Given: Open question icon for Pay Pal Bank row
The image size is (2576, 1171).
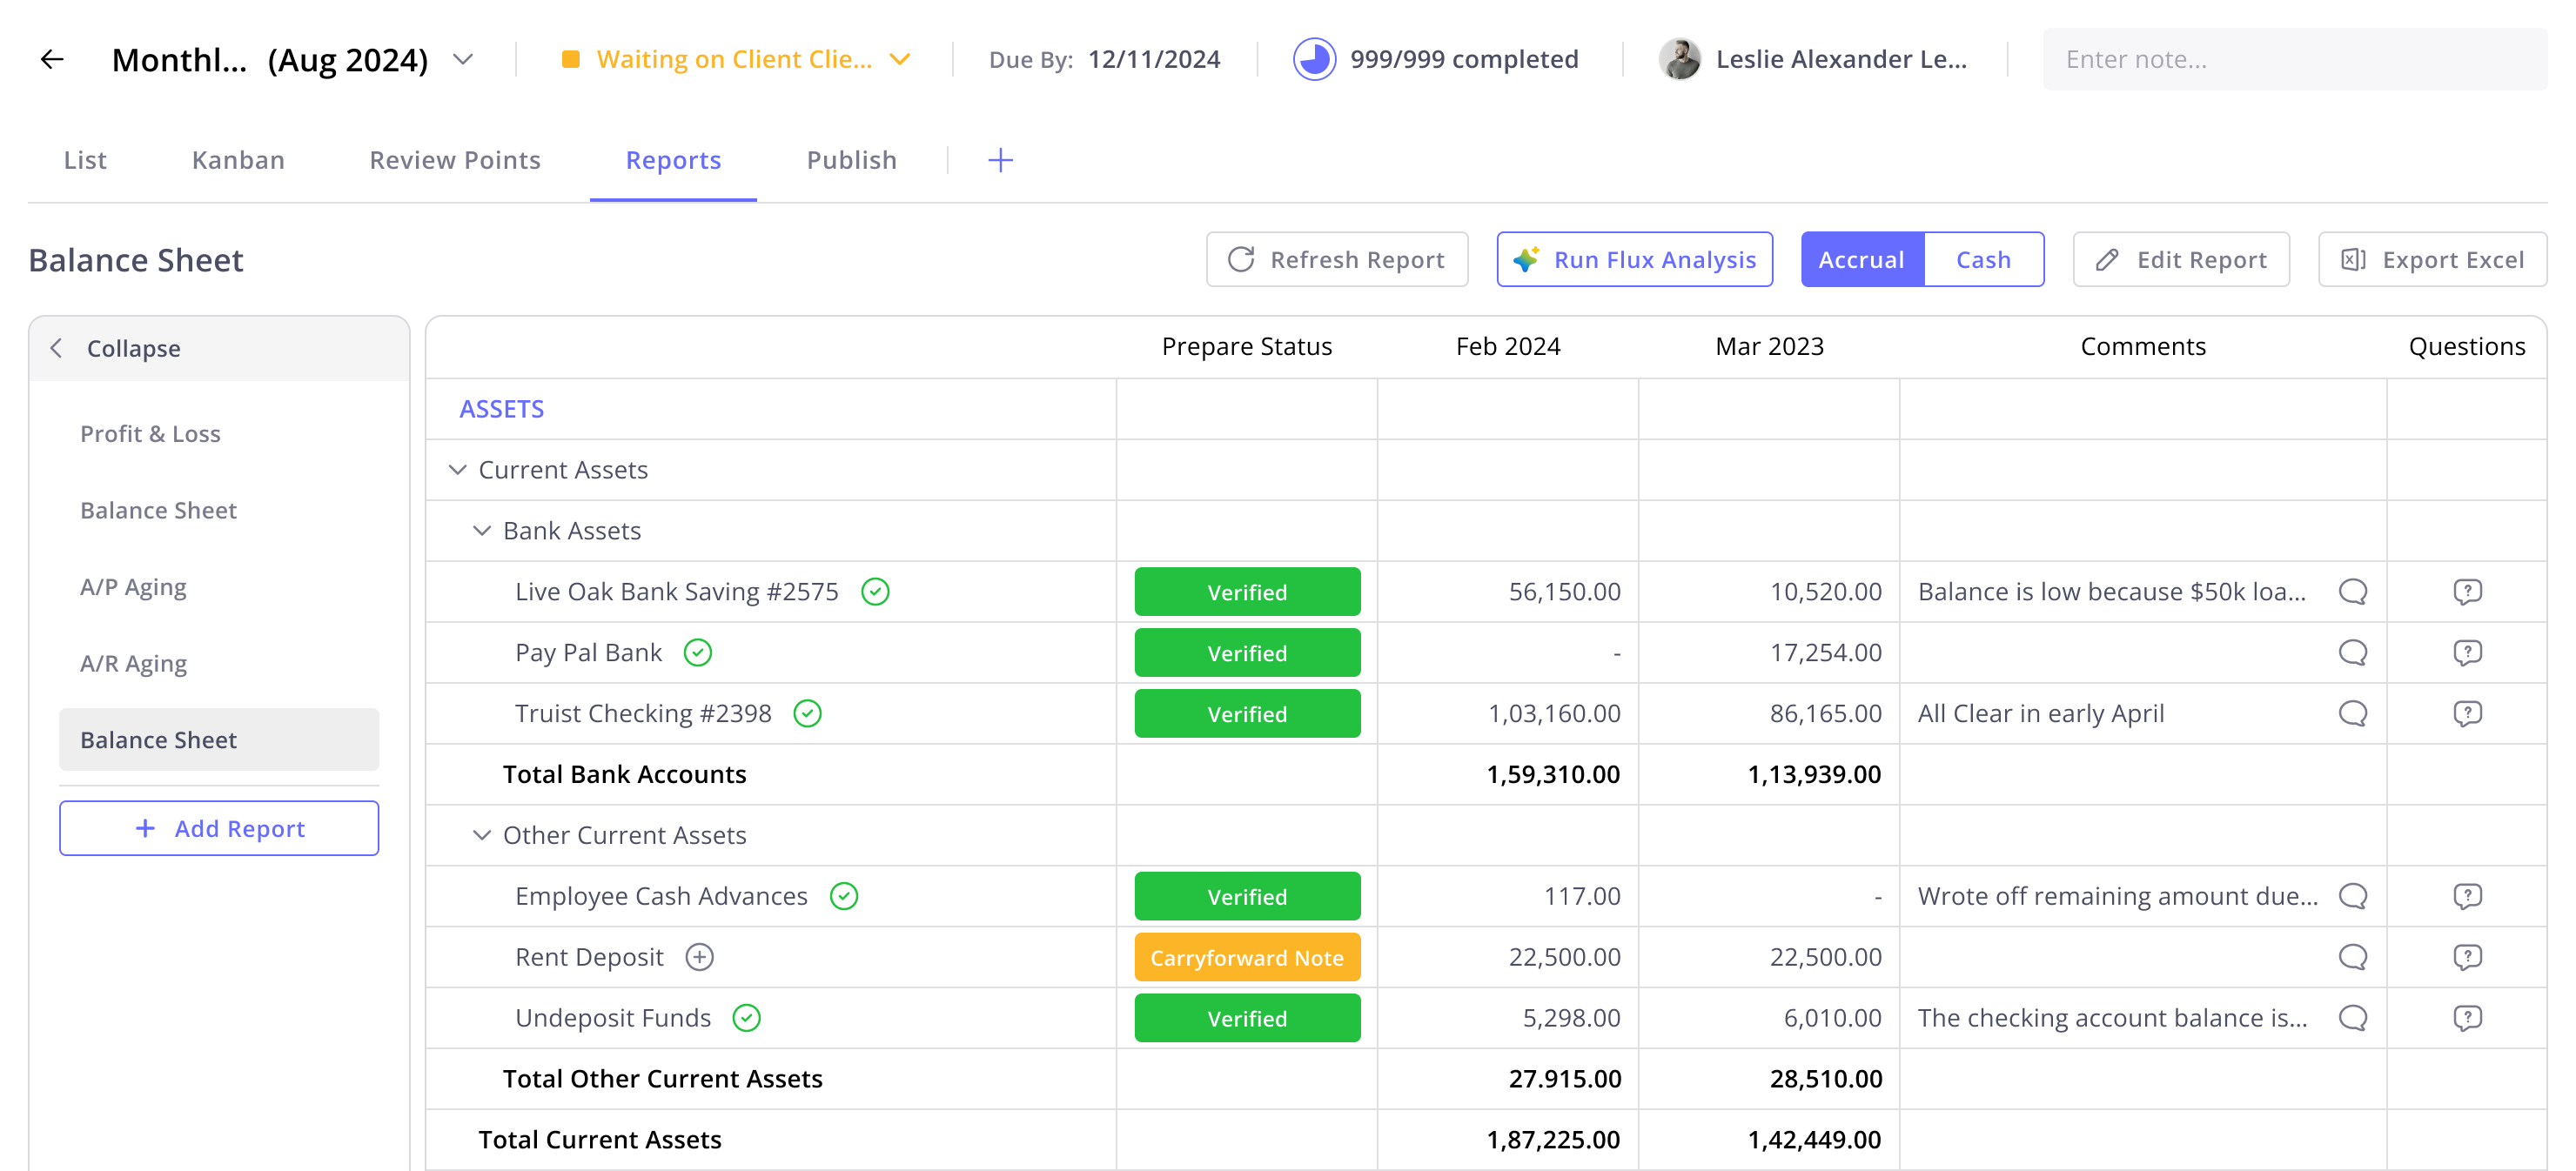Looking at the screenshot, I should click(x=2467, y=653).
